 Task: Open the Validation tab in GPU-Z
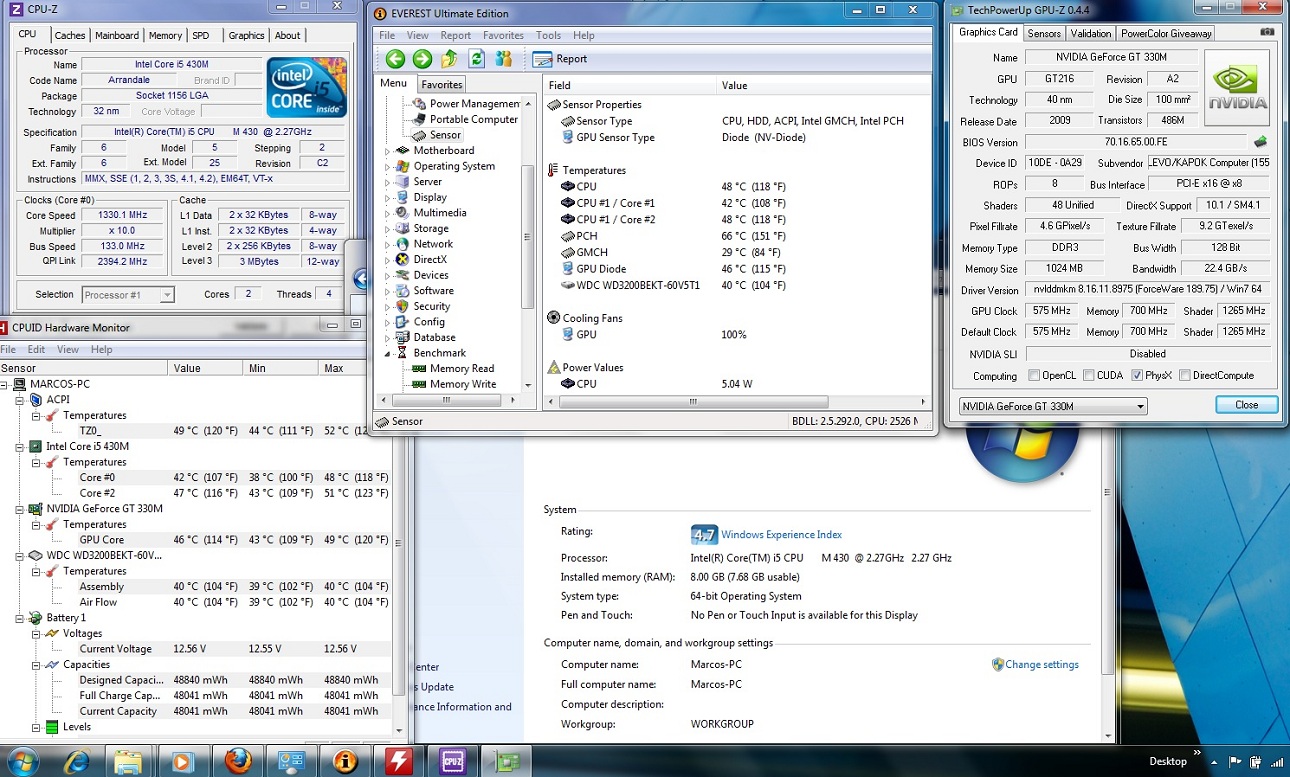[x=1090, y=33]
